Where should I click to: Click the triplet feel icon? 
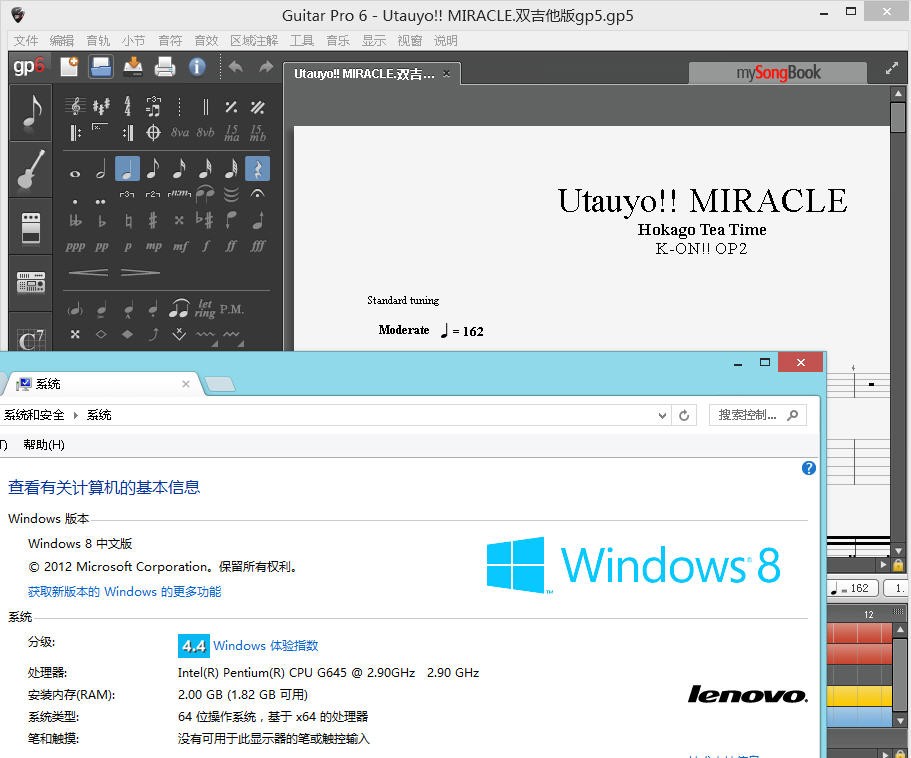[x=153, y=106]
